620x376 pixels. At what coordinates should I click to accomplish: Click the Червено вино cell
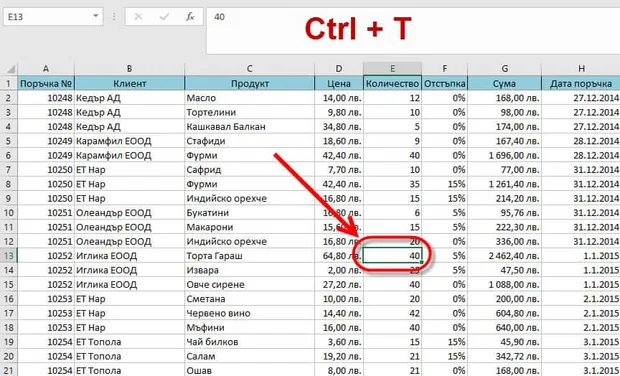(x=250, y=313)
